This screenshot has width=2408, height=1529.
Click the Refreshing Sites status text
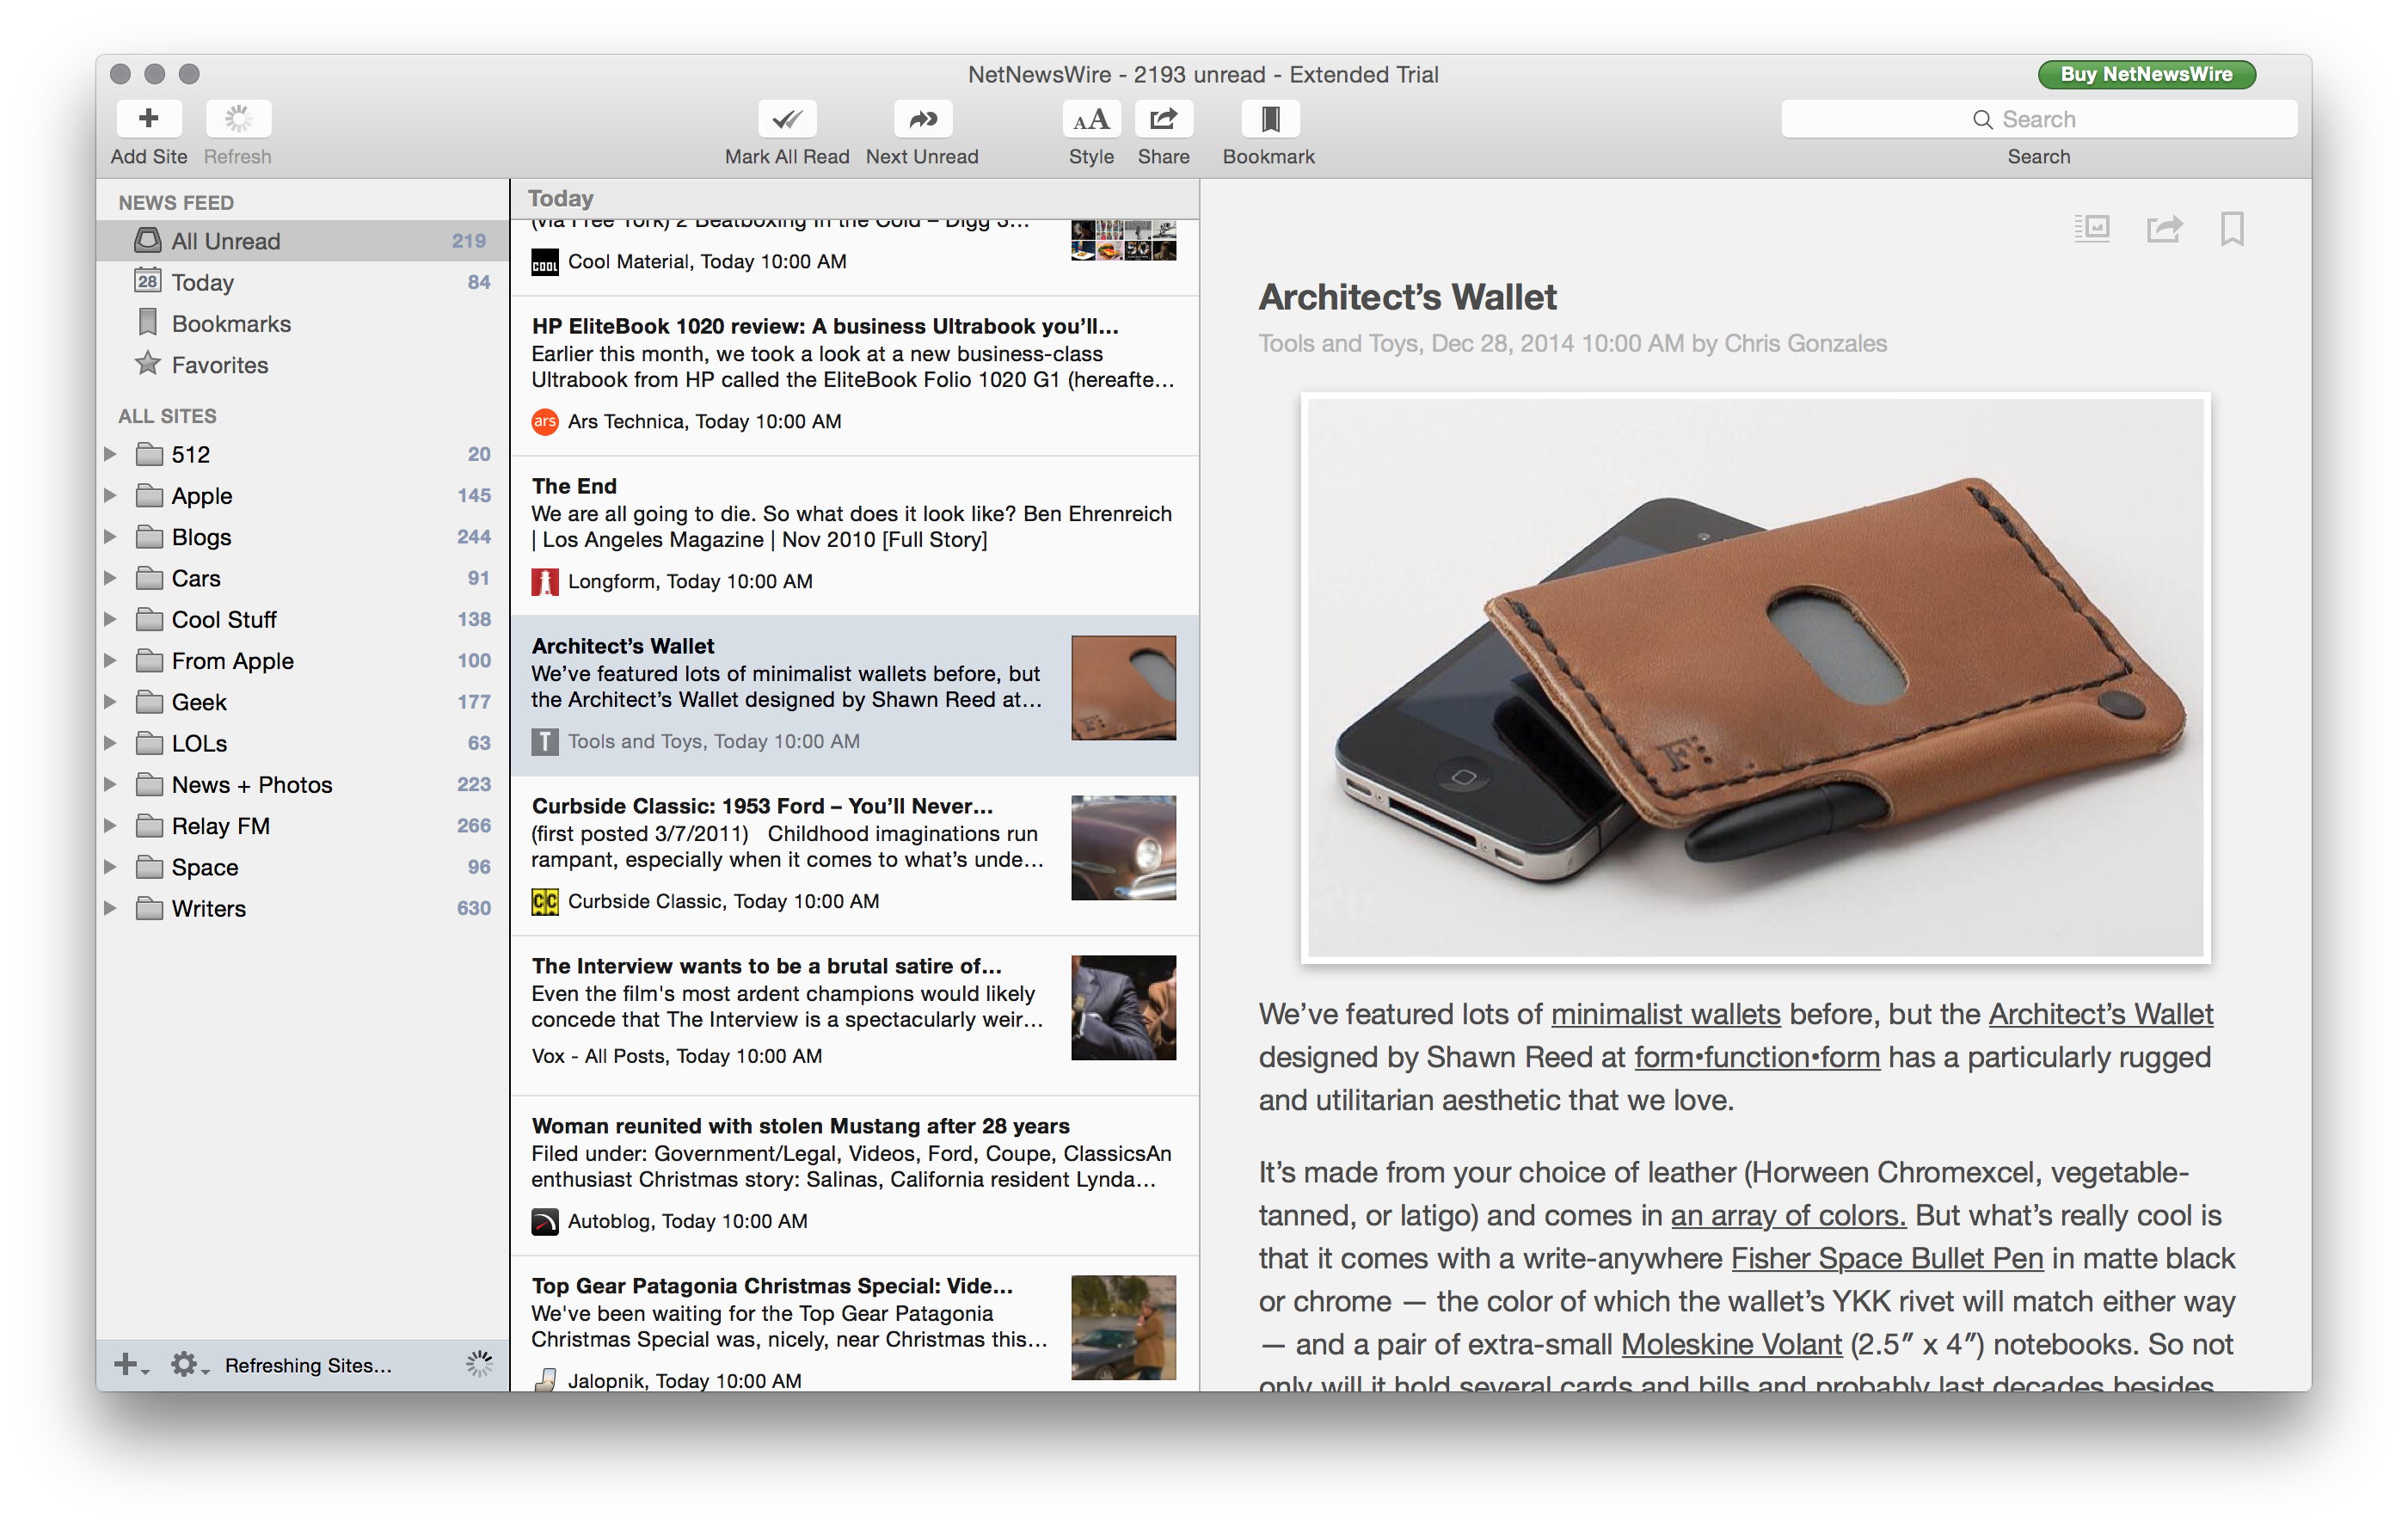click(308, 1365)
